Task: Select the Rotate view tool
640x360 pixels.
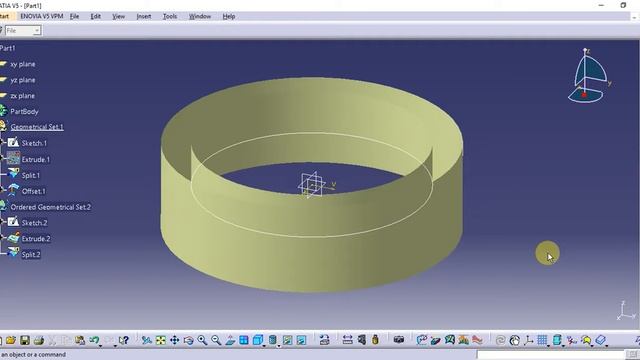Action: 189,340
